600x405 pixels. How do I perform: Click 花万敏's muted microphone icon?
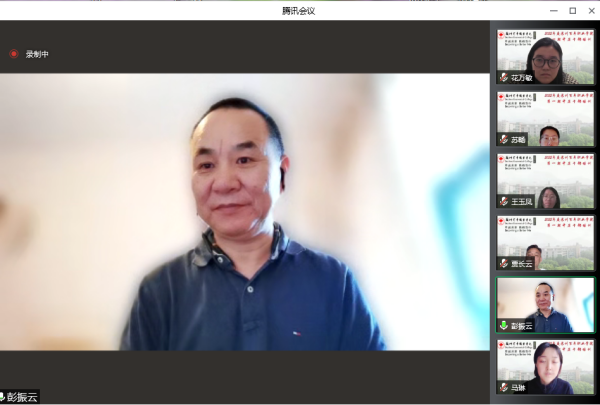point(504,77)
